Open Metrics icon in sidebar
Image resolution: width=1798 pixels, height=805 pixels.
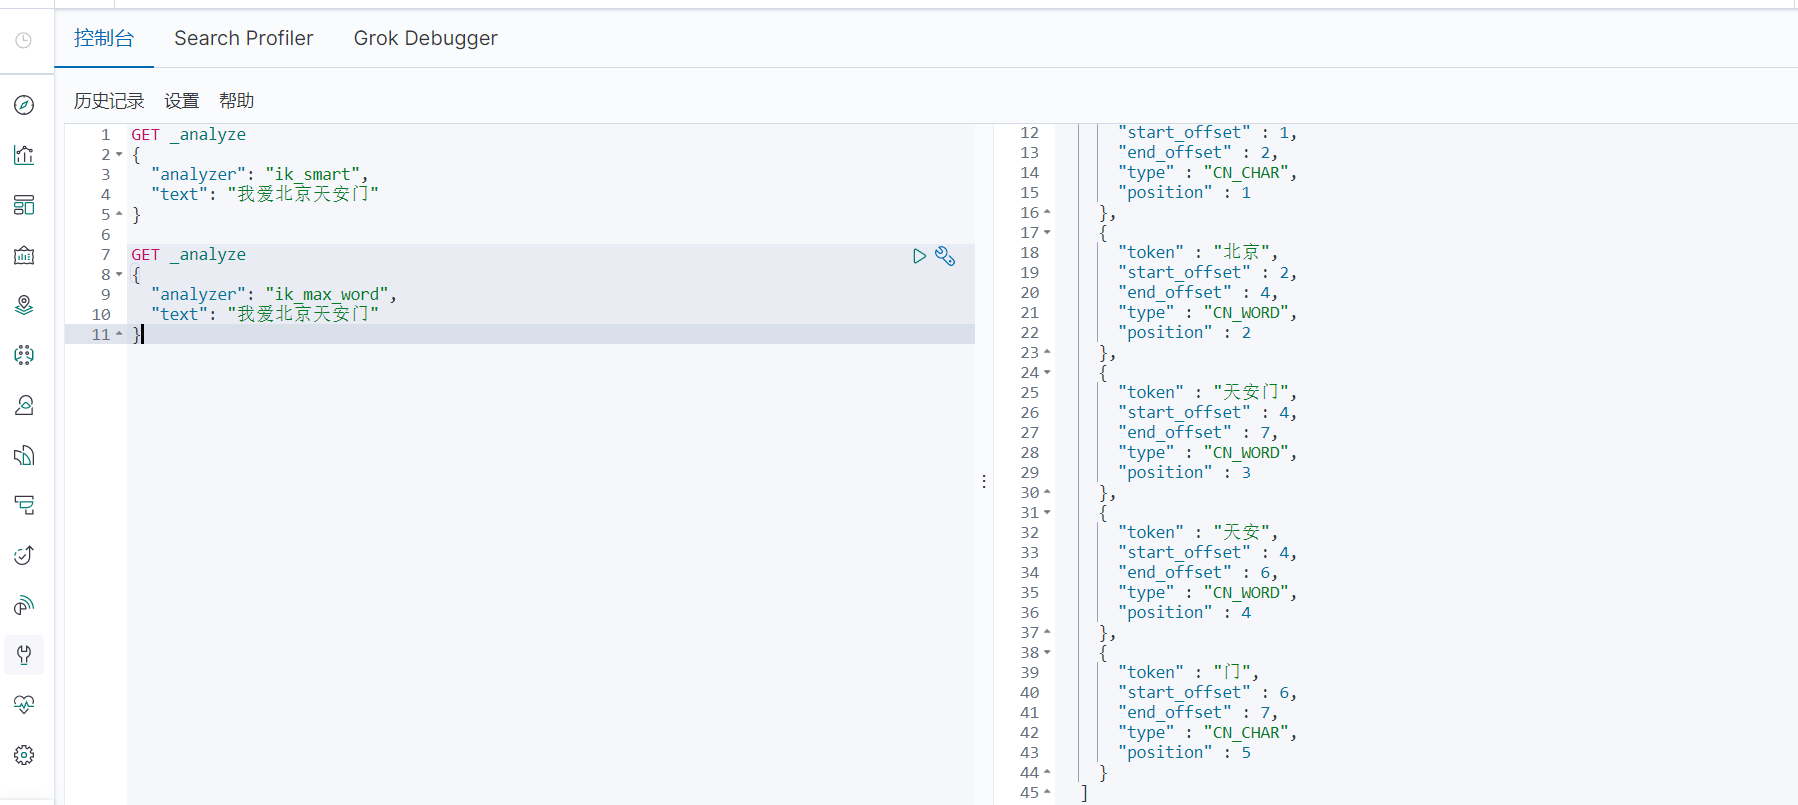pos(24,405)
